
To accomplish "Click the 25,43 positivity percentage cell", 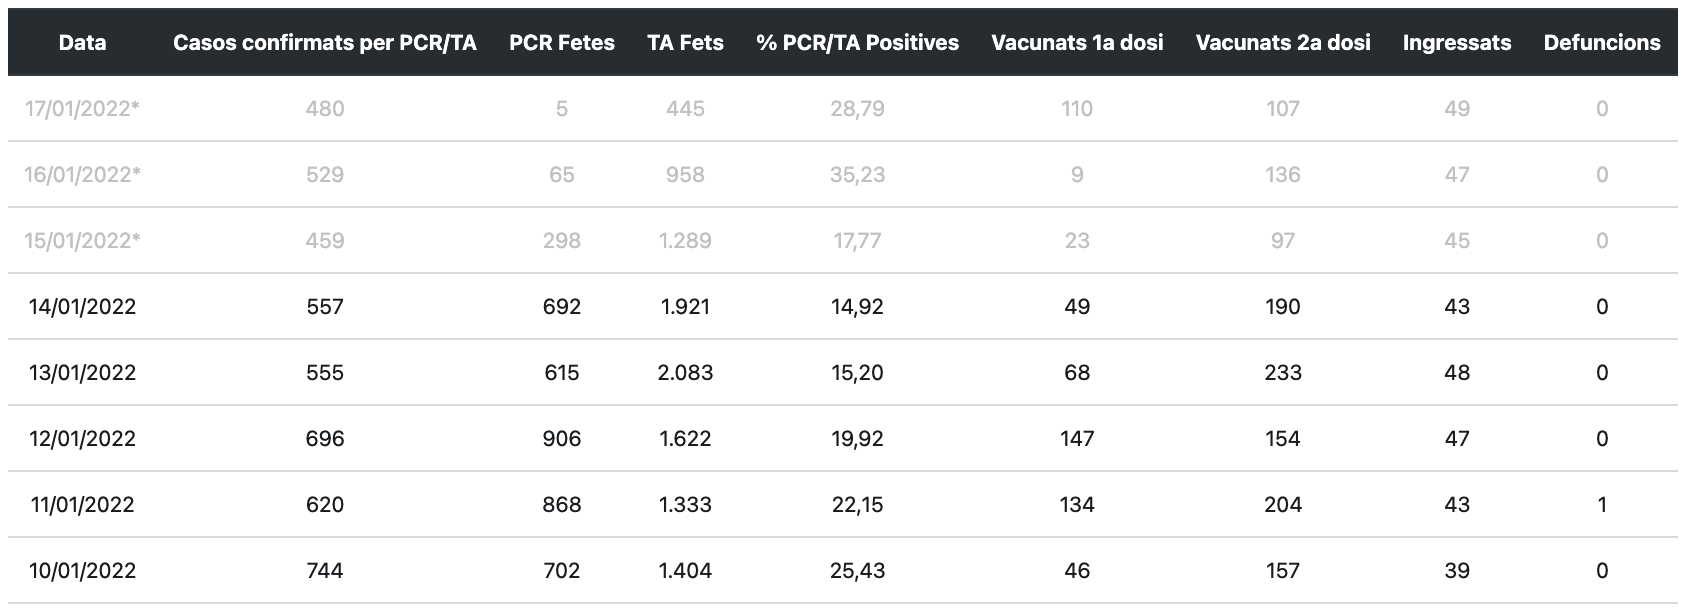I will coord(857,571).
